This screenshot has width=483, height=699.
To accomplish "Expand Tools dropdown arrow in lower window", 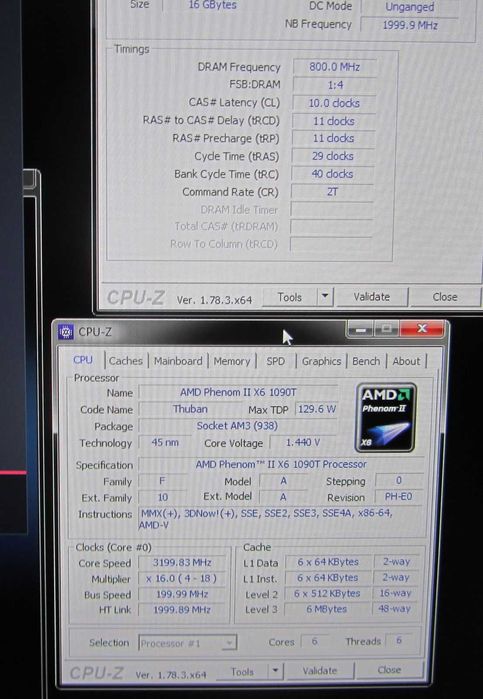I will click(x=275, y=671).
